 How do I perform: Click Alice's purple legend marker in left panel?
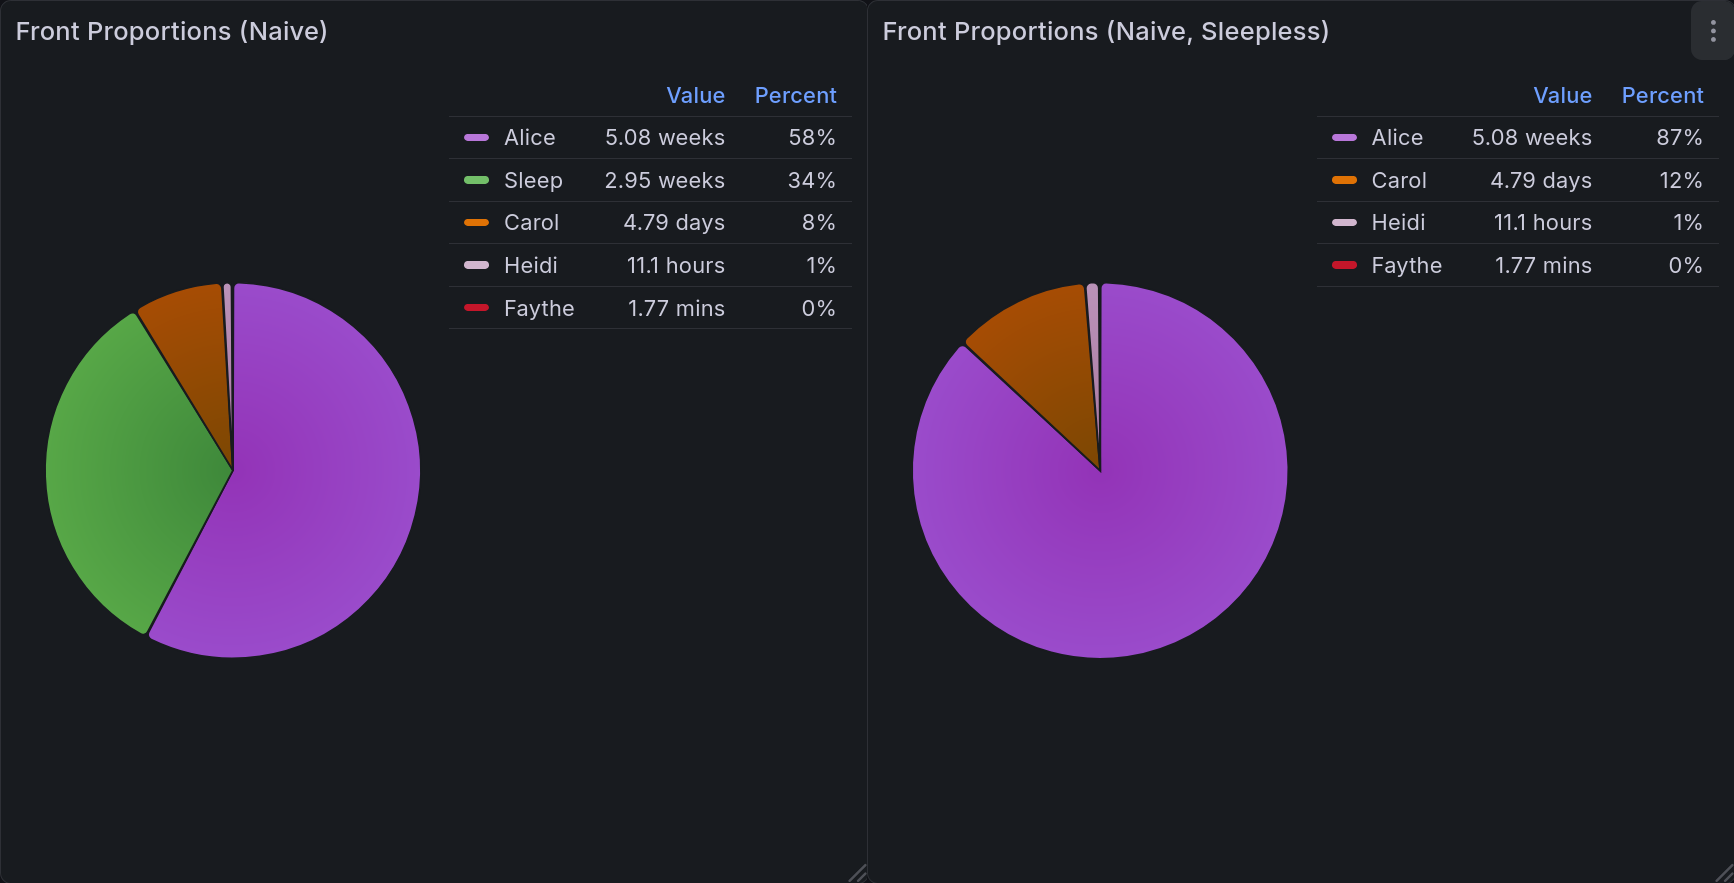[x=474, y=137]
